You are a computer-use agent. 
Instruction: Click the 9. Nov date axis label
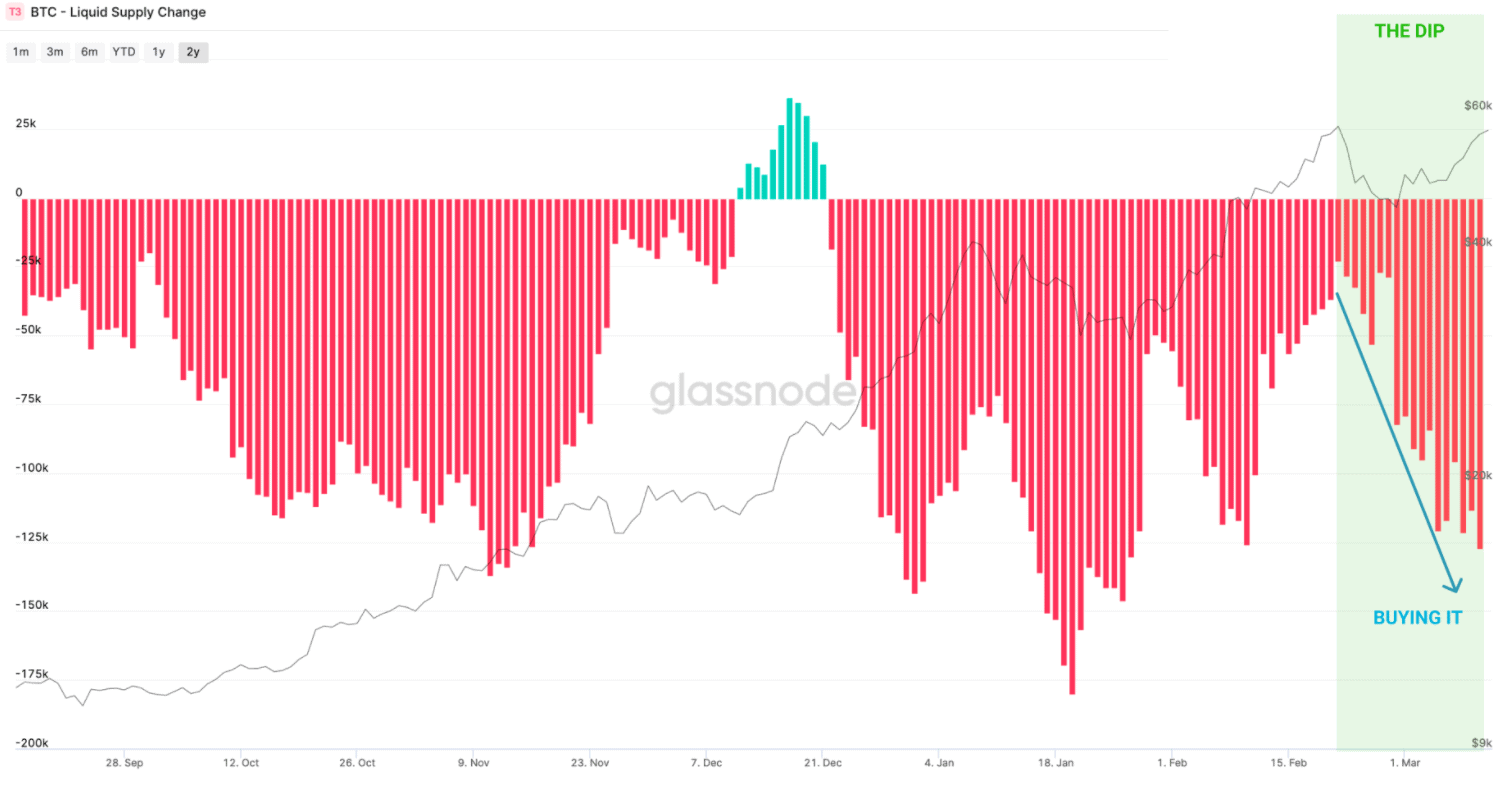click(473, 762)
